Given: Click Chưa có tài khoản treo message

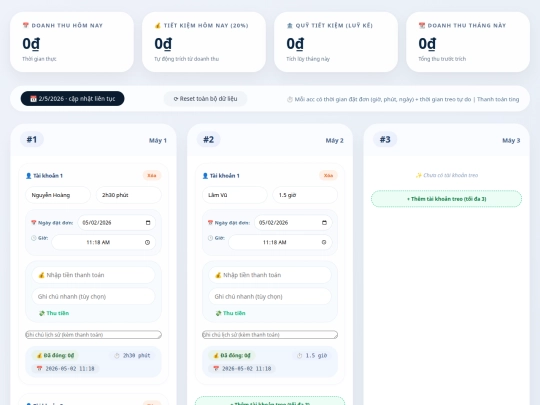Looking at the screenshot, I should point(447,175).
